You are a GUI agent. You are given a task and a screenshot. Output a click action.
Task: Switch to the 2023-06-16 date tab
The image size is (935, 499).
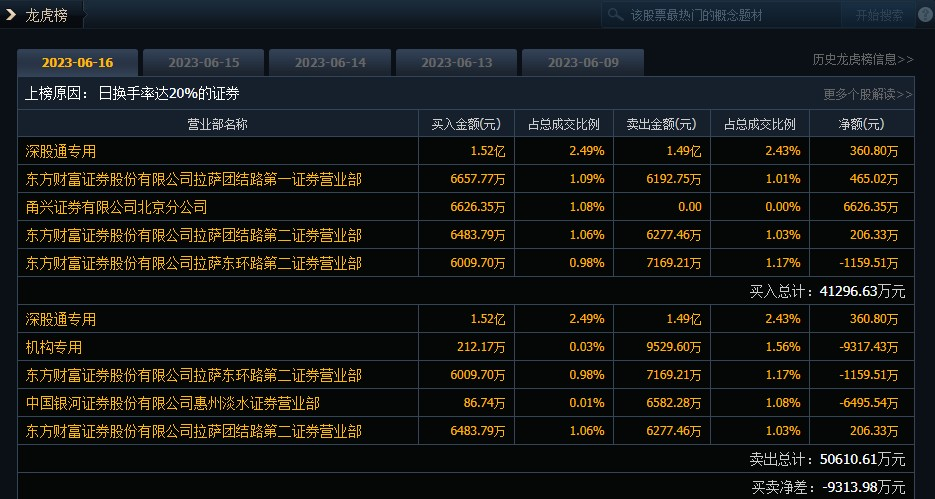(77, 62)
